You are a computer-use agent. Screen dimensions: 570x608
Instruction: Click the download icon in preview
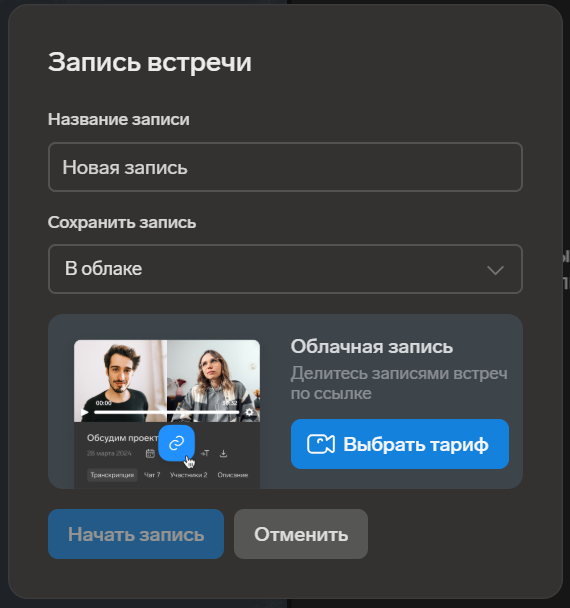pyautogui.click(x=223, y=453)
